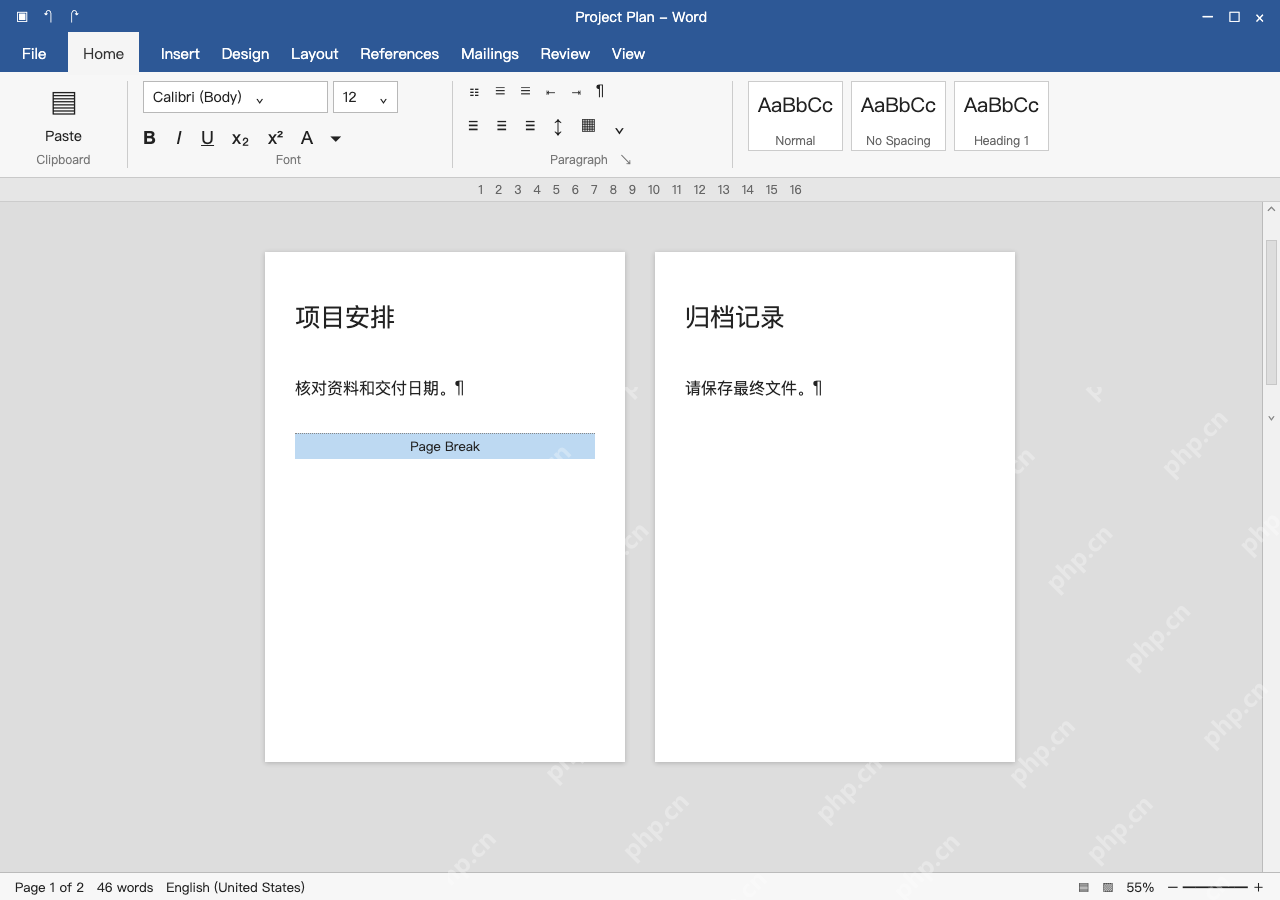The width and height of the screenshot is (1280, 900).
Task: Toggle Underline formatting
Action: point(207,138)
